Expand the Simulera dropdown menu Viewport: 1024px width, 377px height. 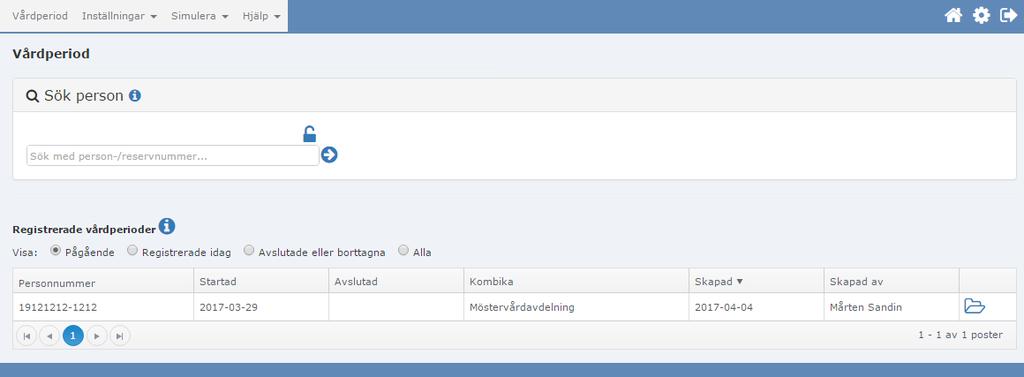(x=200, y=16)
